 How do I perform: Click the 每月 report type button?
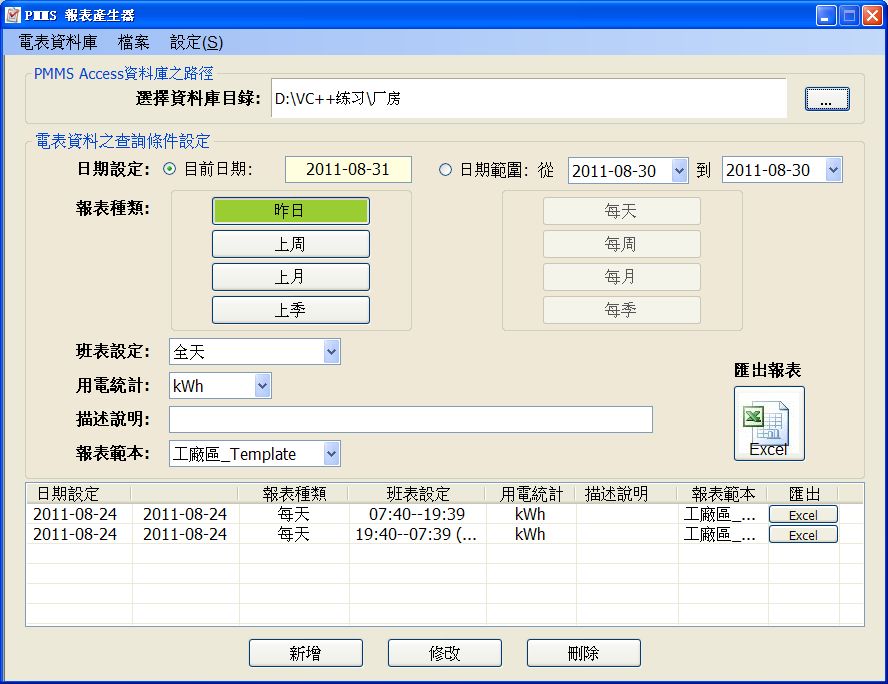click(x=621, y=277)
